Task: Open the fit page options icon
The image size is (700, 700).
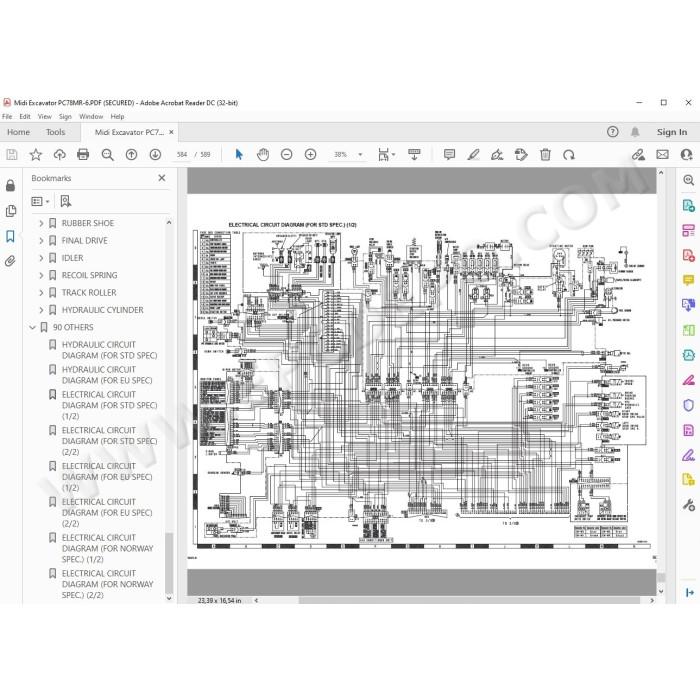Action: click(x=386, y=154)
